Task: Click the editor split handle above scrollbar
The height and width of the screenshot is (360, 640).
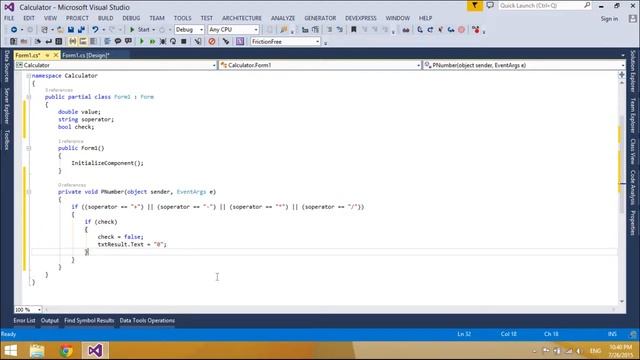Action: click(622, 75)
